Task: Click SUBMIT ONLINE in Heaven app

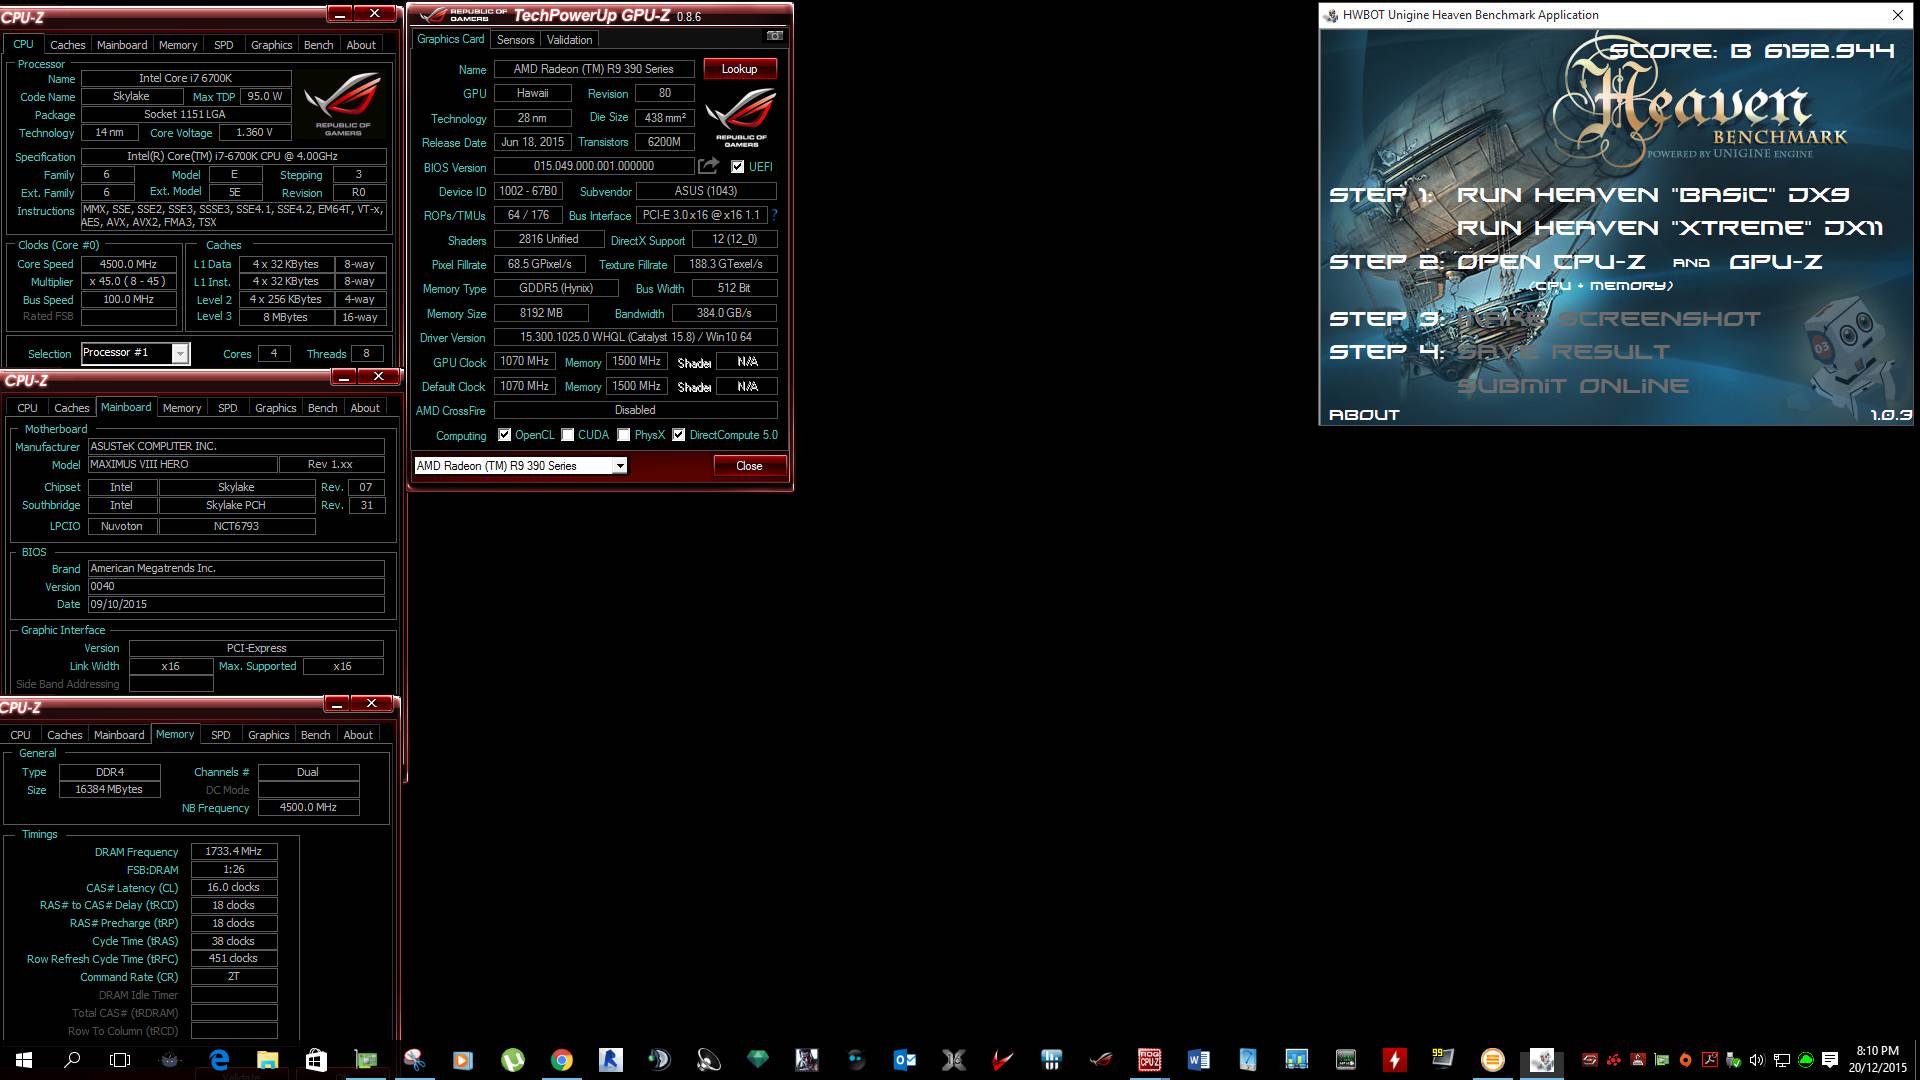Action: [x=1573, y=386]
